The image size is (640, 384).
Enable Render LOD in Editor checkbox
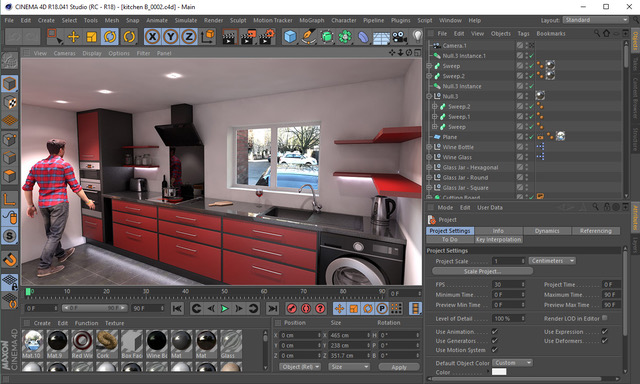[x=604, y=318]
